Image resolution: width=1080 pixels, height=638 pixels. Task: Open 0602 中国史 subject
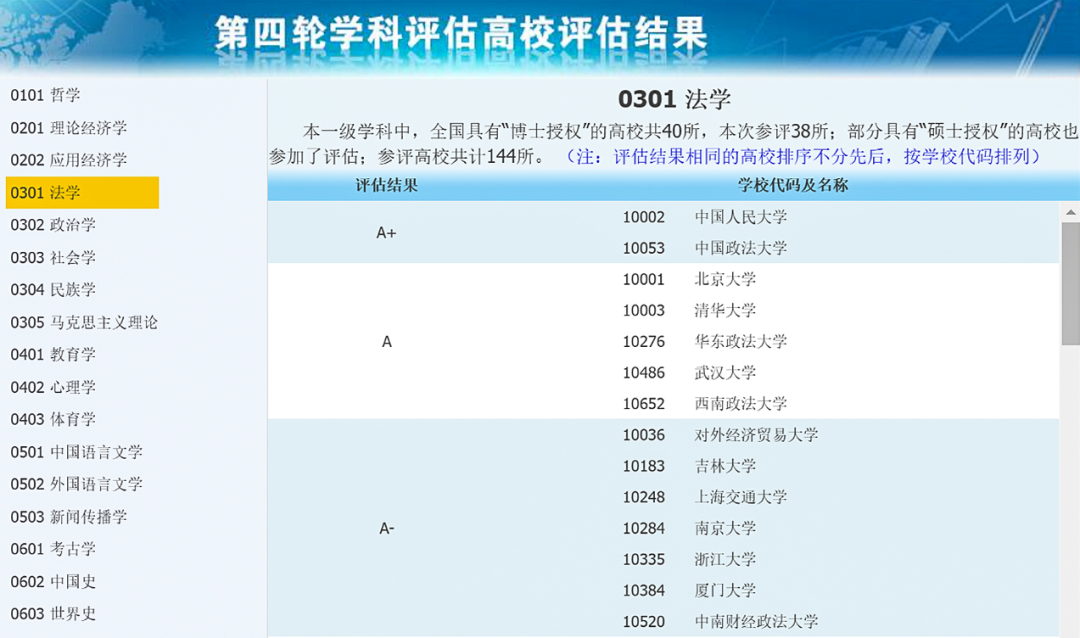53,582
